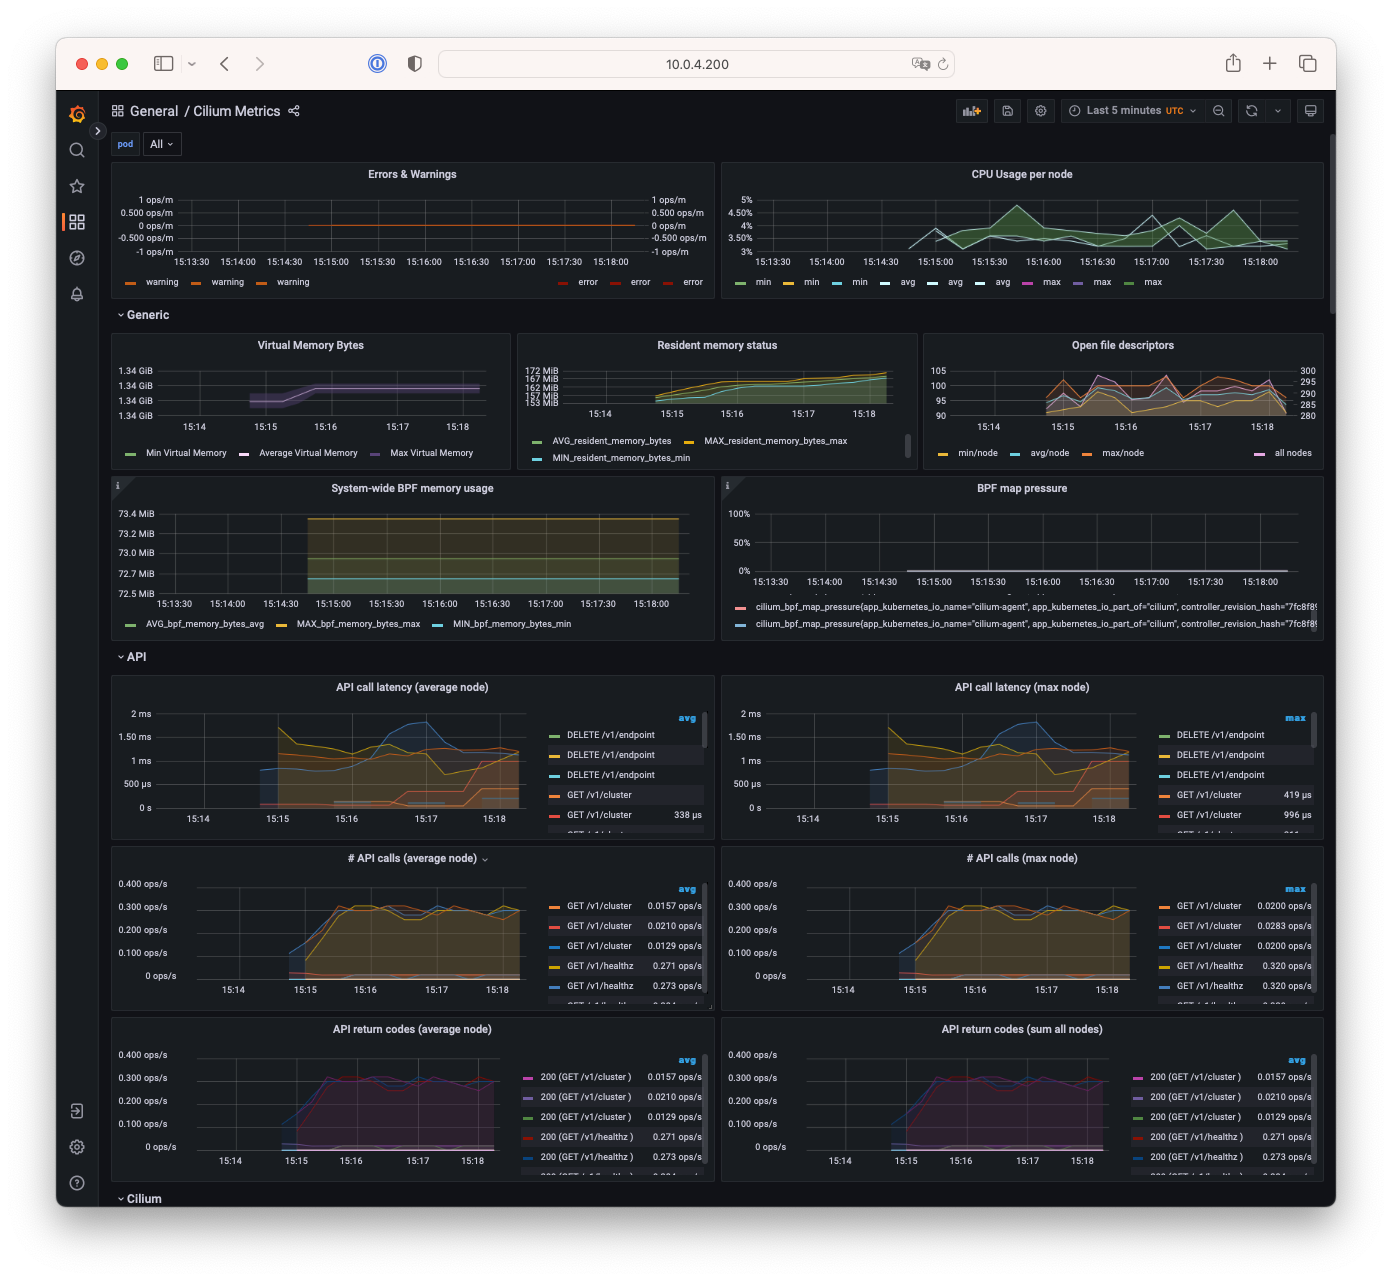The width and height of the screenshot is (1392, 1281).
Task: Open the Errors & Warnings panel title menu
Action: point(412,175)
